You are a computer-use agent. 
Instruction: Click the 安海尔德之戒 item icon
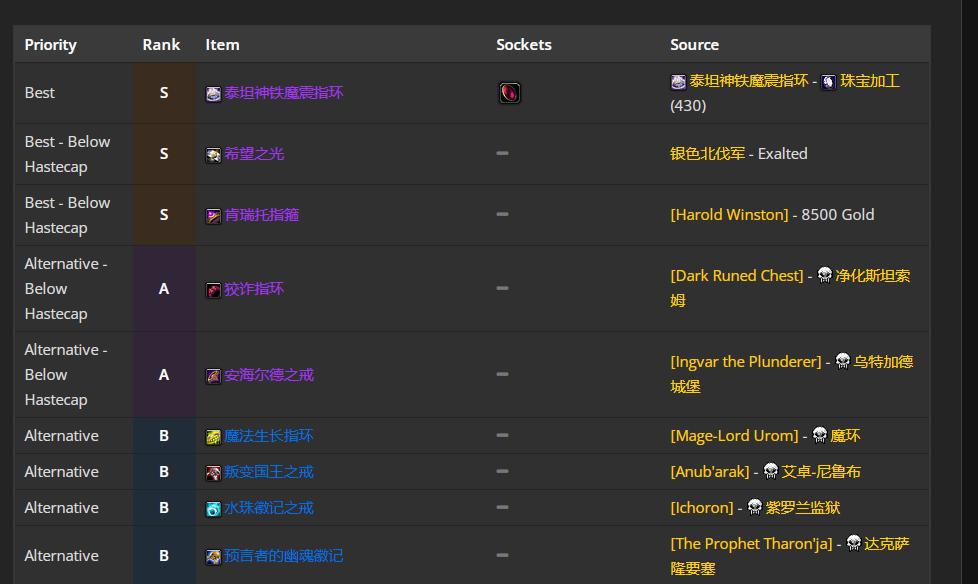pos(213,375)
